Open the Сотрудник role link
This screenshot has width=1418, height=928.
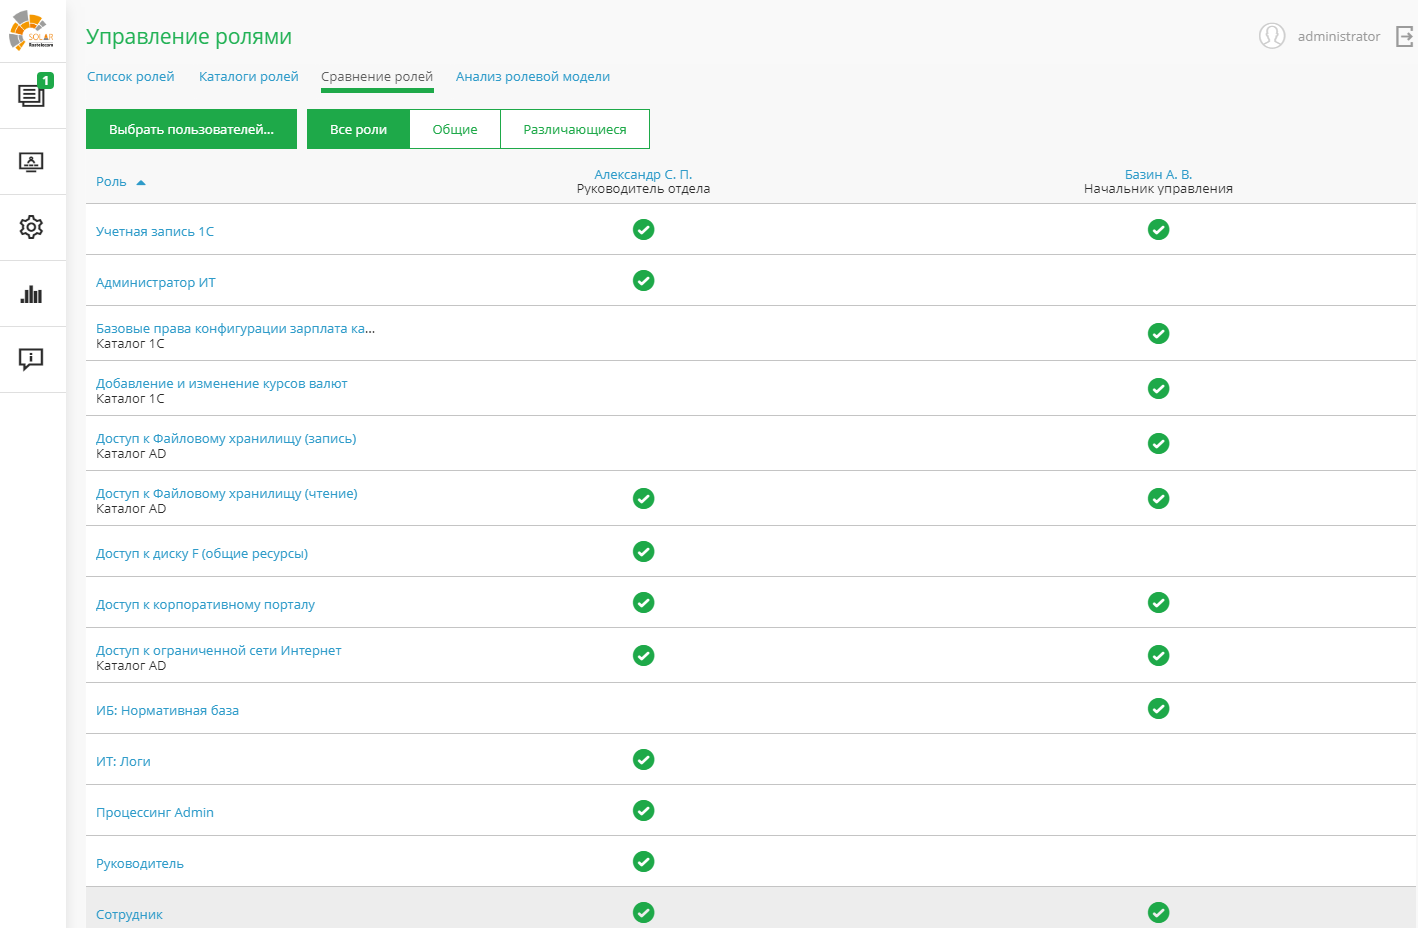coord(129,915)
